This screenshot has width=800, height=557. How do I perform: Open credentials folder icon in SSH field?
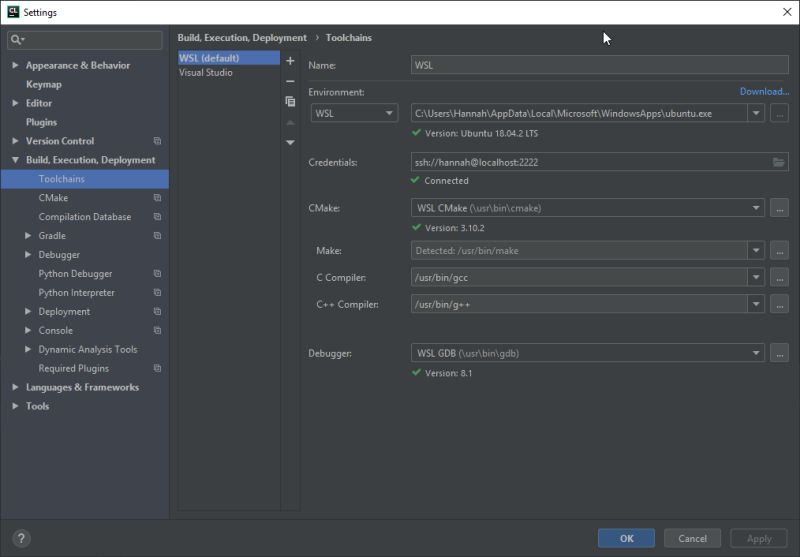[778, 162]
